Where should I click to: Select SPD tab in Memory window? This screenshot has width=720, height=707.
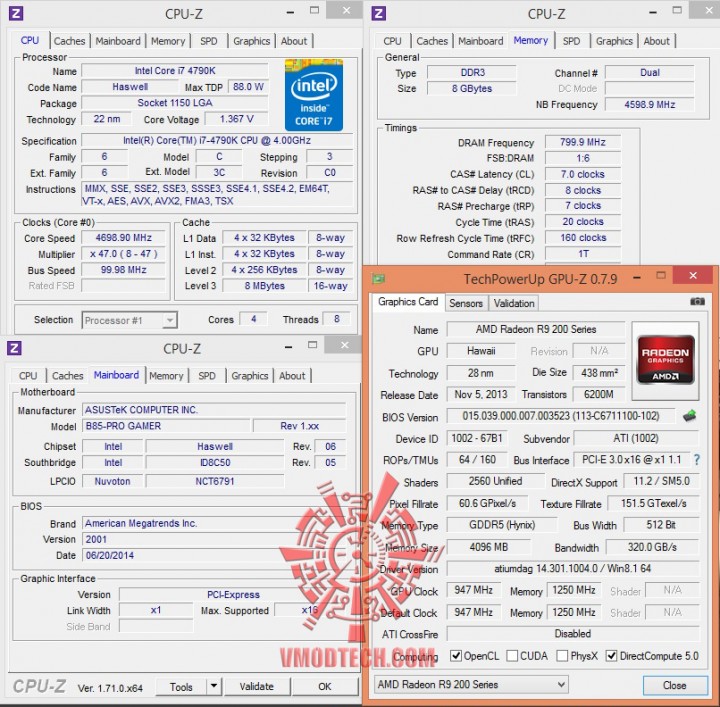tap(571, 41)
